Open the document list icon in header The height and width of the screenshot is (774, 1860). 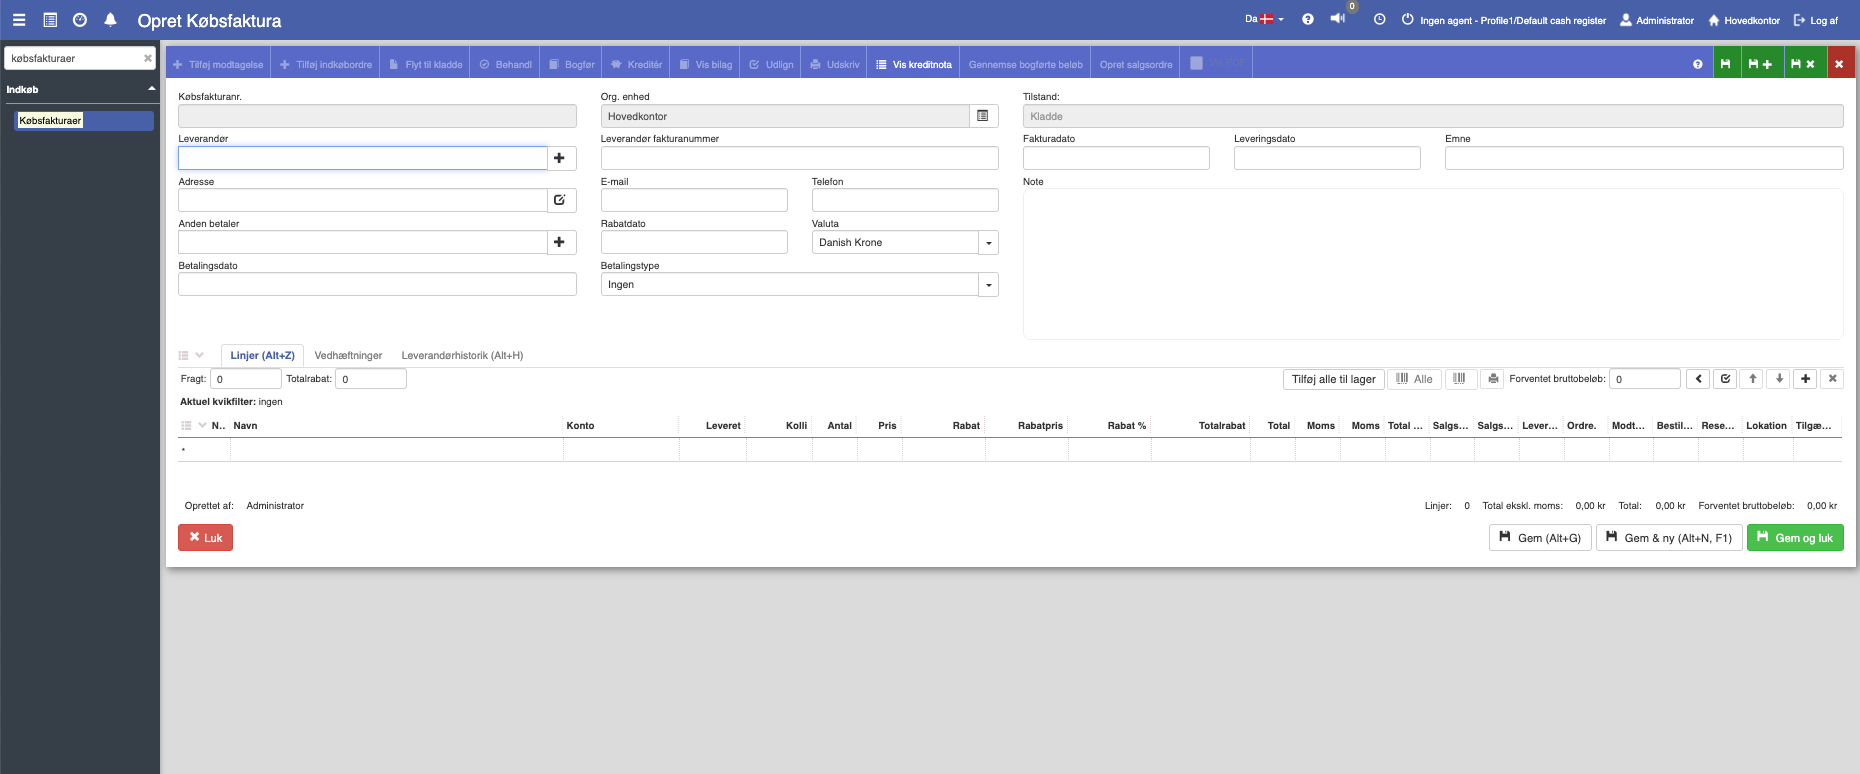pyautogui.click(x=50, y=20)
